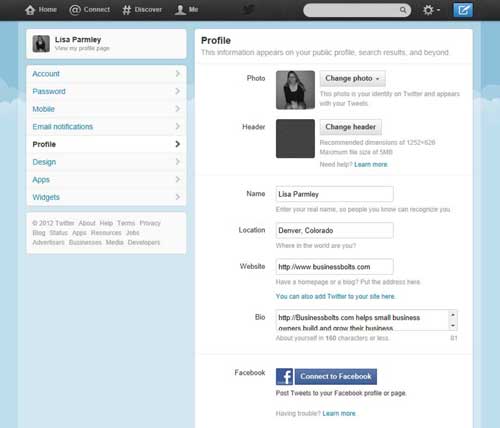Select the Profile settings item
This screenshot has height=428, width=500.
pyautogui.click(x=106, y=144)
